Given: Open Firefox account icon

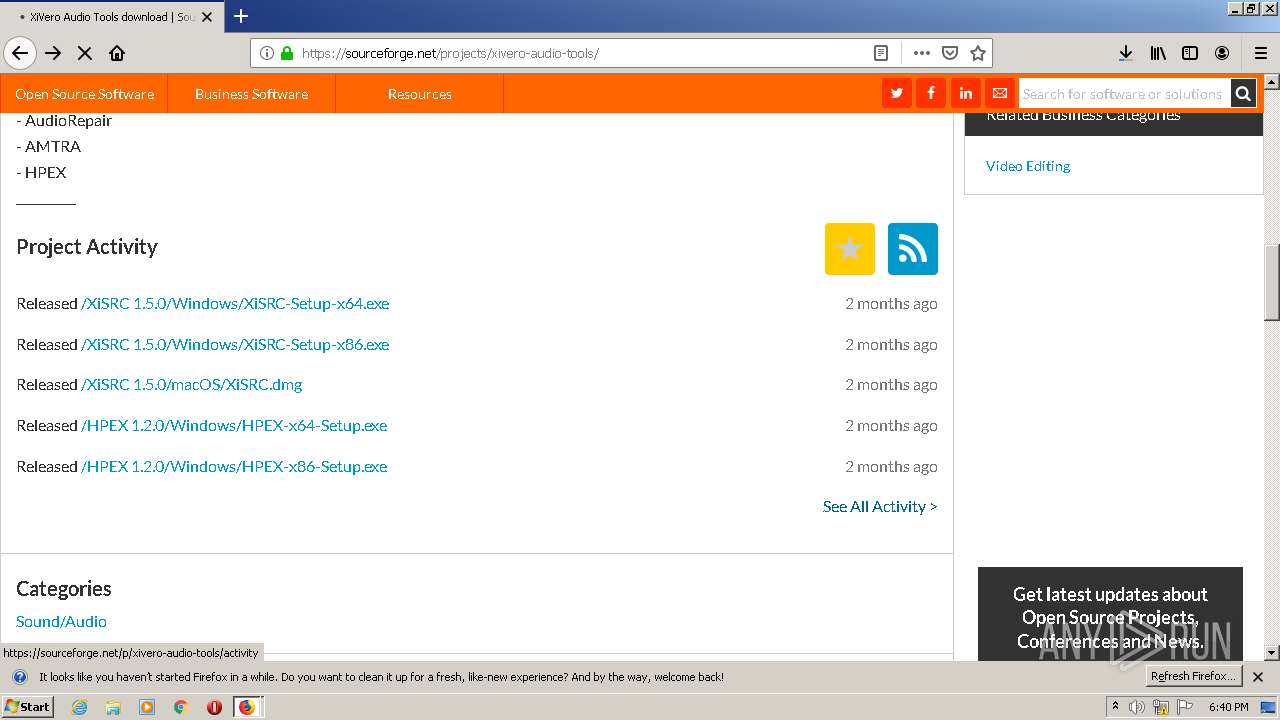Looking at the screenshot, I should coord(1222,53).
